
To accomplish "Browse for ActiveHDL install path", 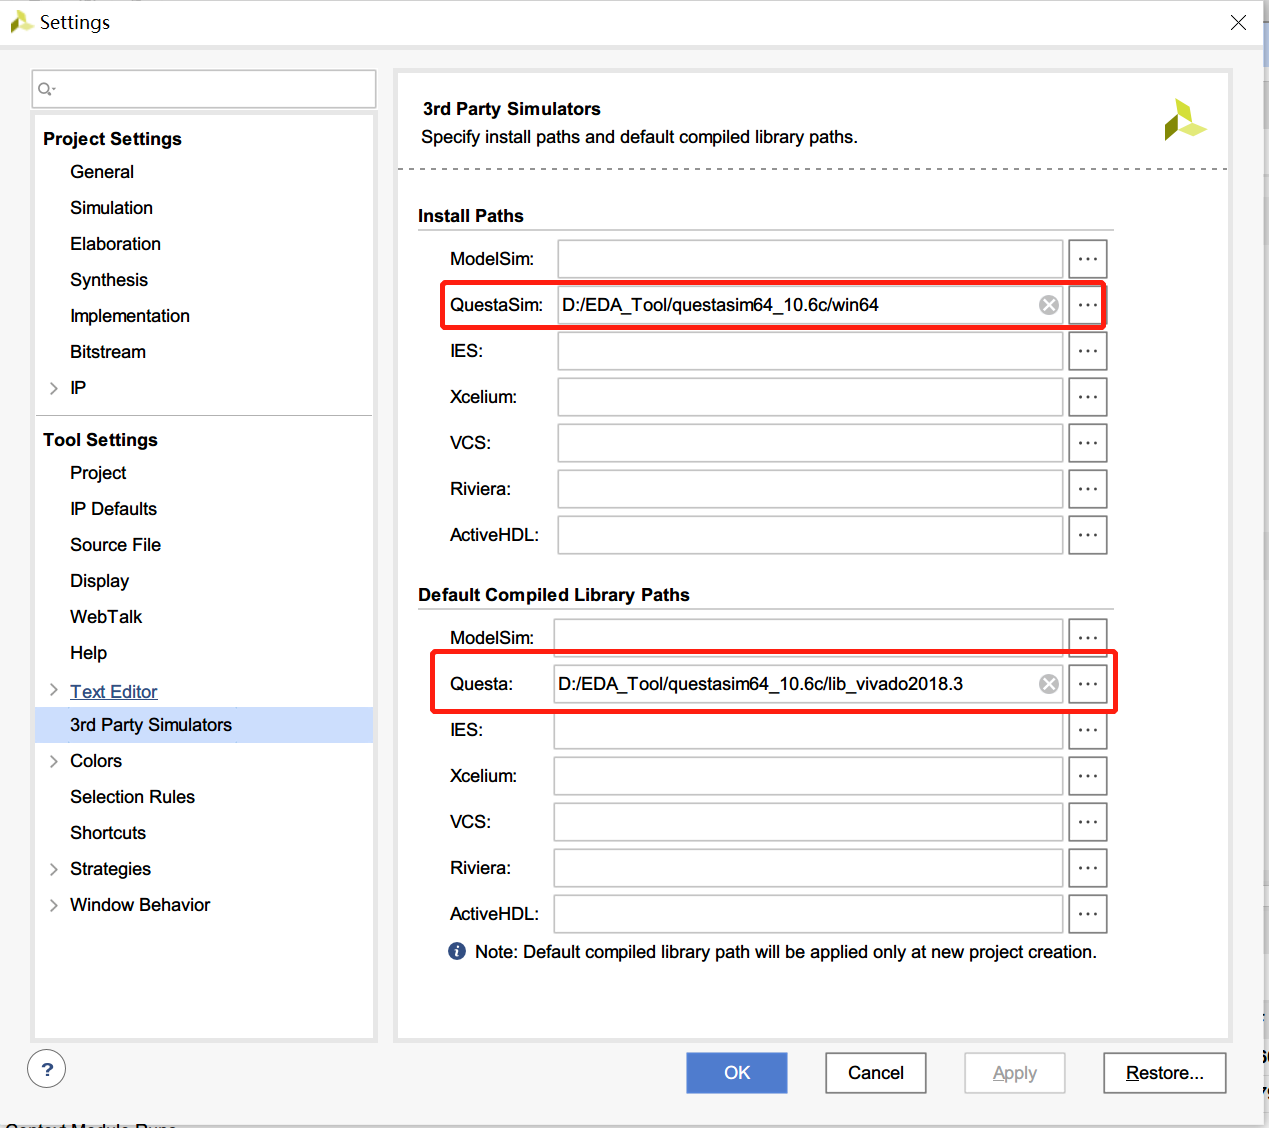I will (1088, 535).
